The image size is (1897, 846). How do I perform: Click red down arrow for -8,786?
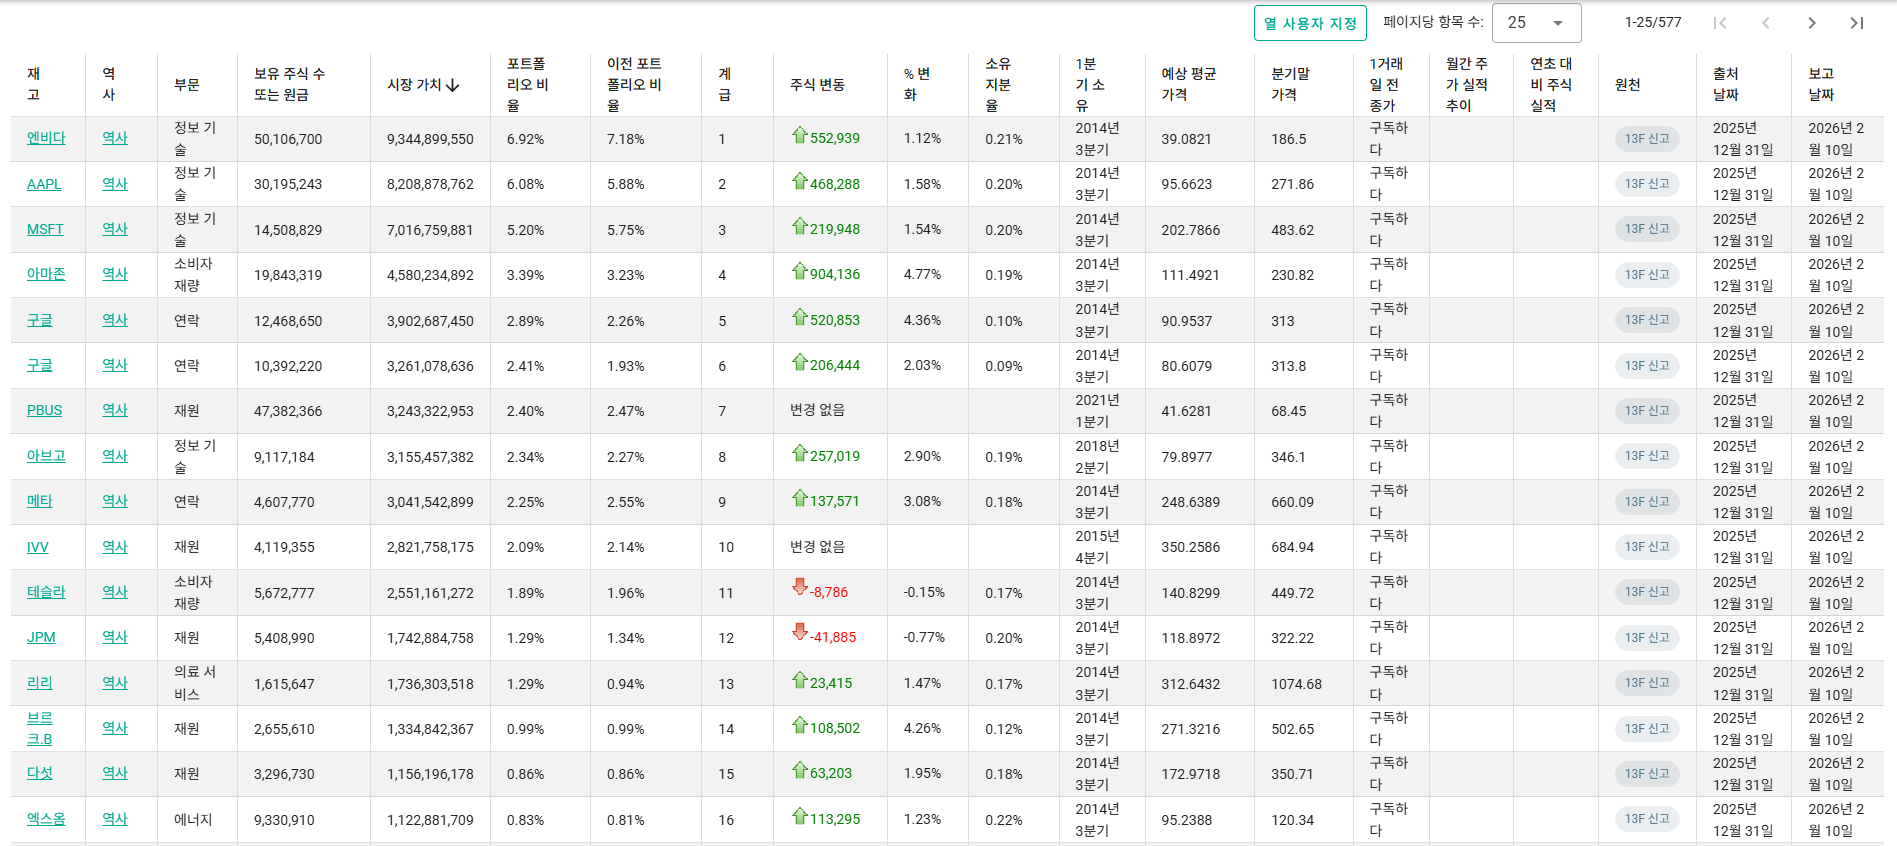coord(799,588)
